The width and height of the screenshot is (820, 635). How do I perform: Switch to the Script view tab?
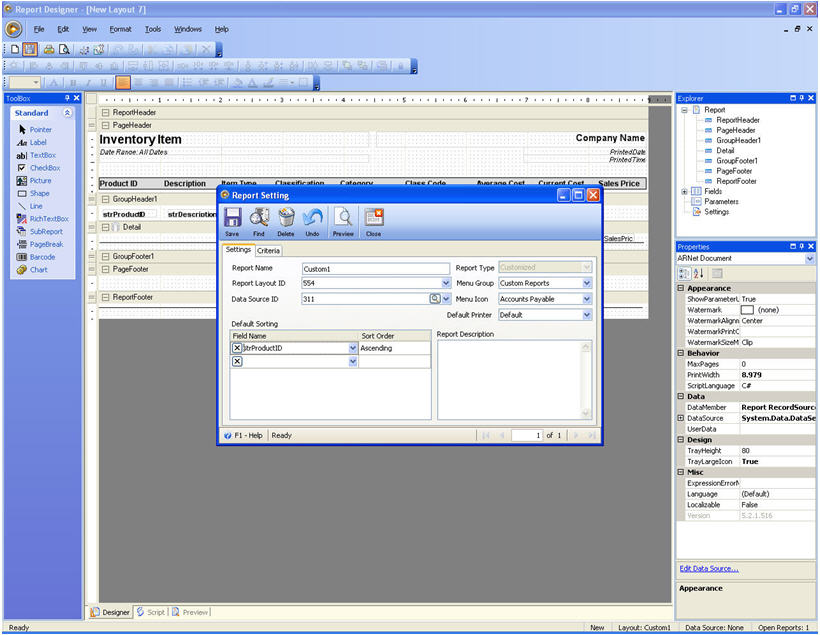[x=151, y=612]
